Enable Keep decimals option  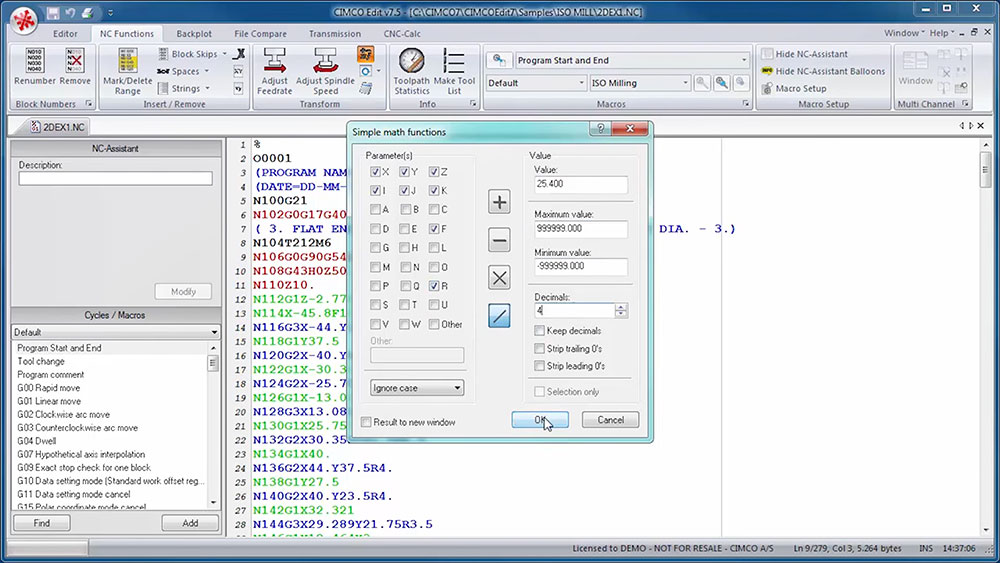(x=540, y=330)
